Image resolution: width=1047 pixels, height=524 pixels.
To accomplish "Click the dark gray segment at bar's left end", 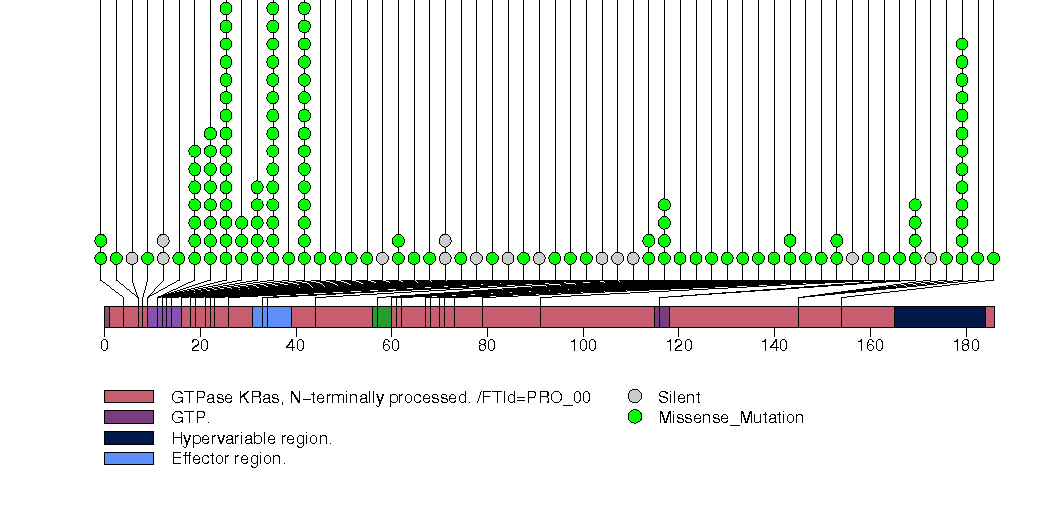I will [106, 317].
